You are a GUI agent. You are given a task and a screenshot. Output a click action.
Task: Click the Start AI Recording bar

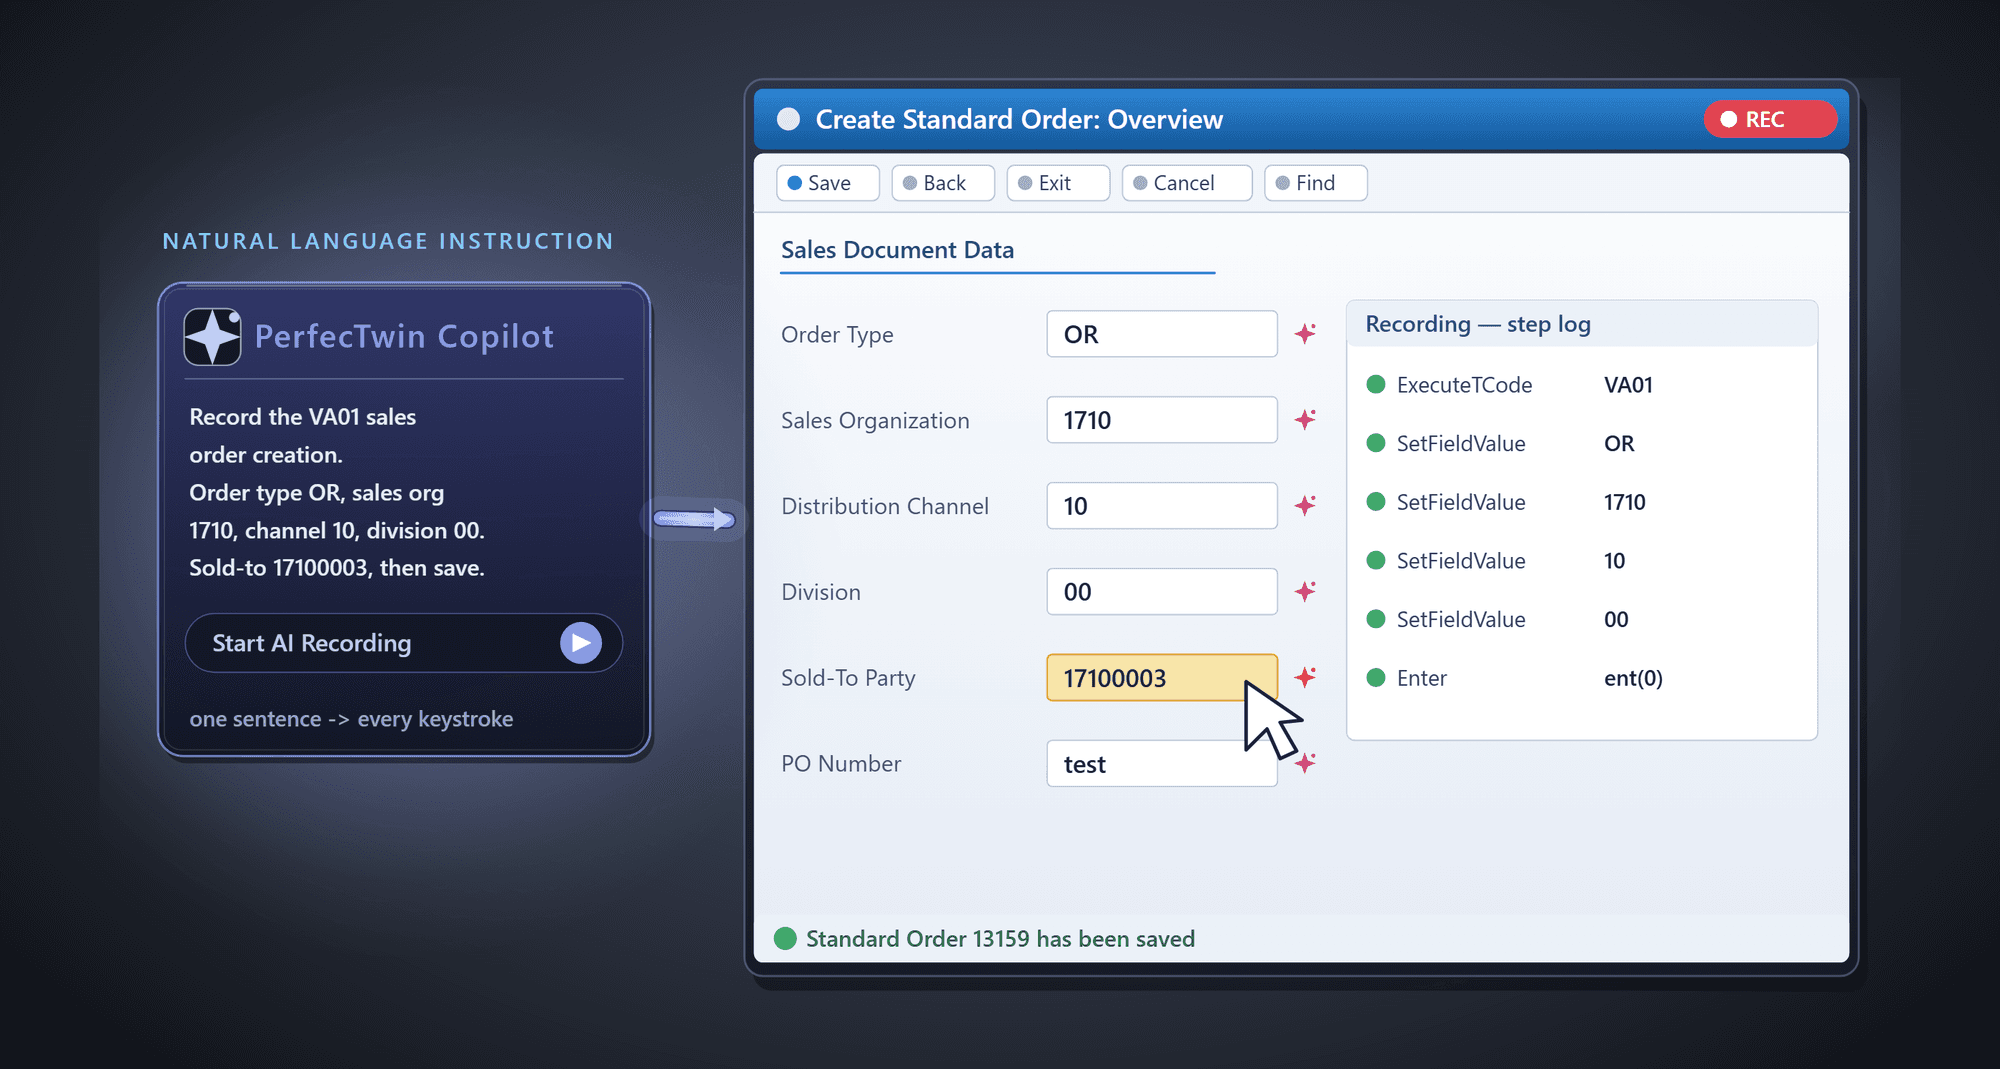point(404,643)
